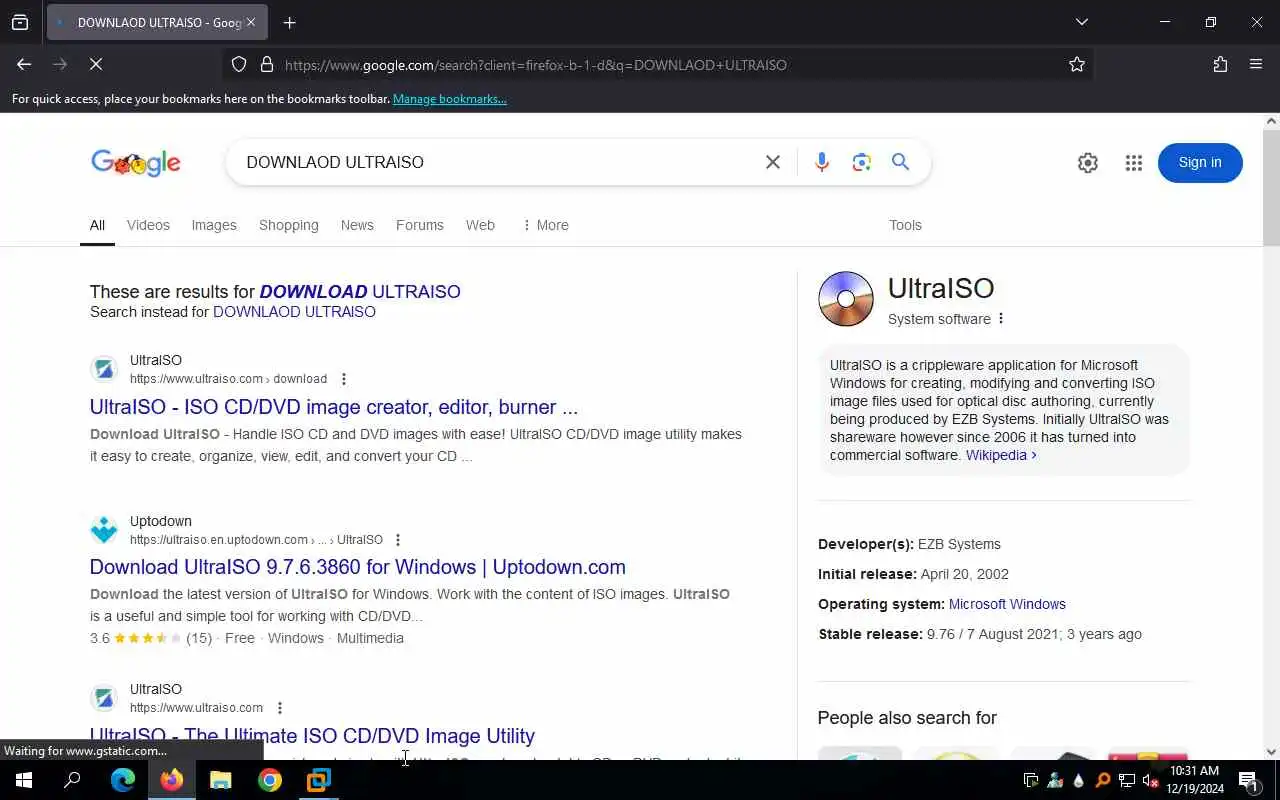Launch Google Chrome from taskbar
This screenshot has height=800, width=1280.
pos(269,780)
